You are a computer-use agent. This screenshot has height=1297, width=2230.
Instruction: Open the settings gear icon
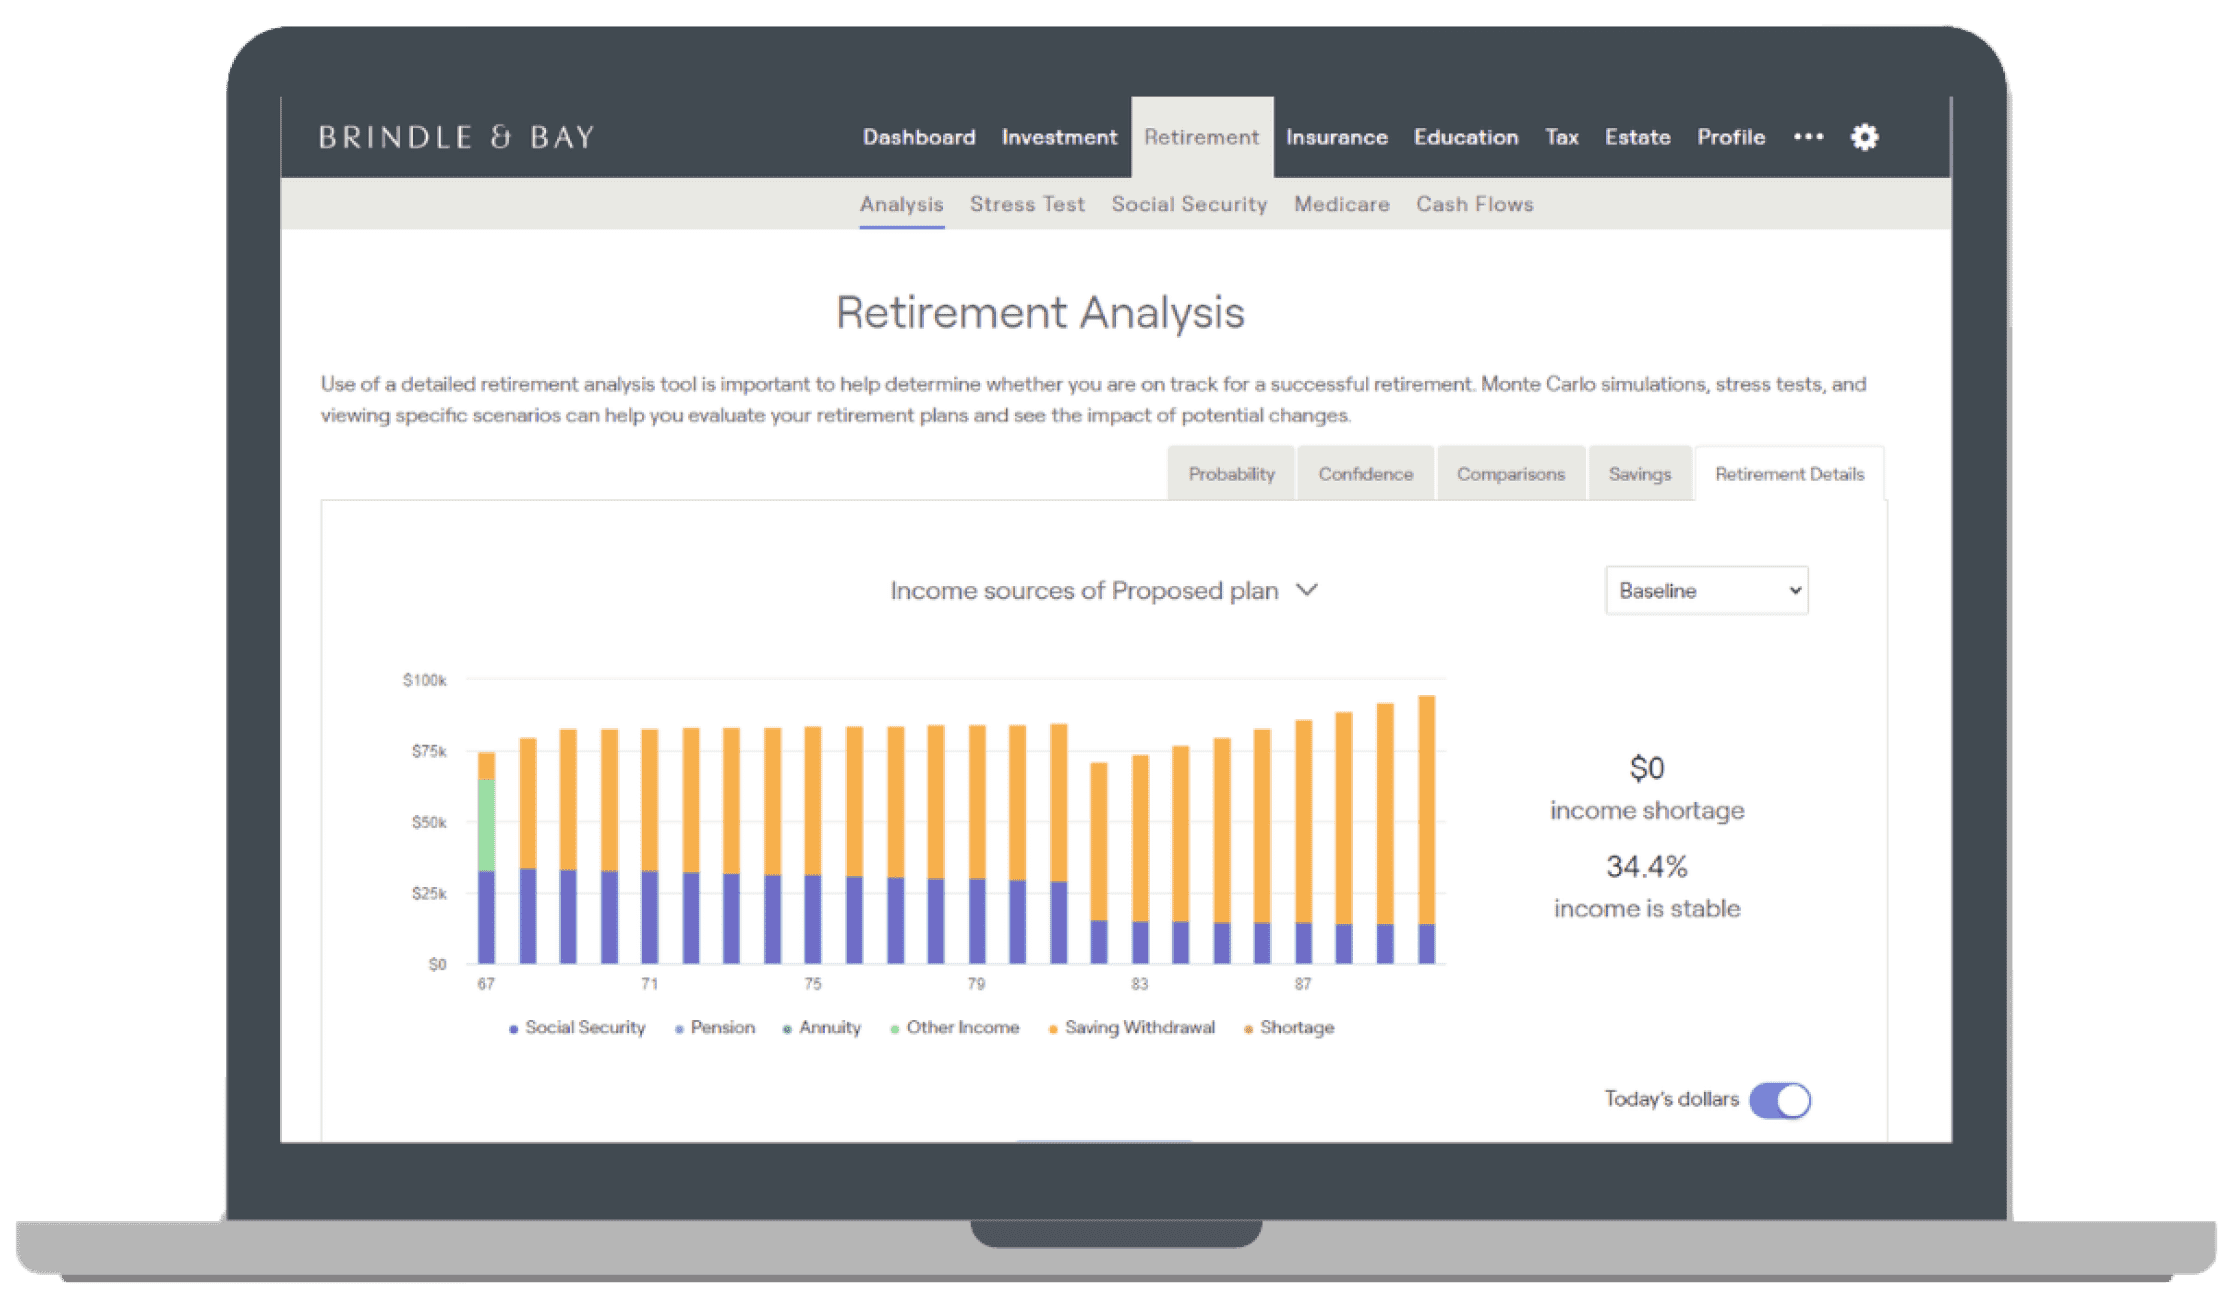coord(1864,137)
